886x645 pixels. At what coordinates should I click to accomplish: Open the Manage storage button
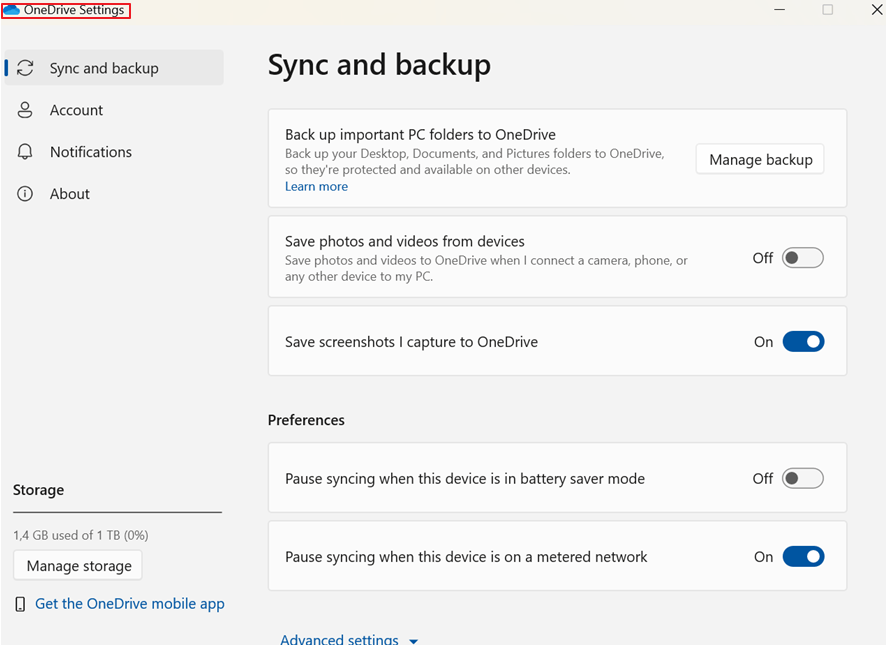click(x=79, y=566)
